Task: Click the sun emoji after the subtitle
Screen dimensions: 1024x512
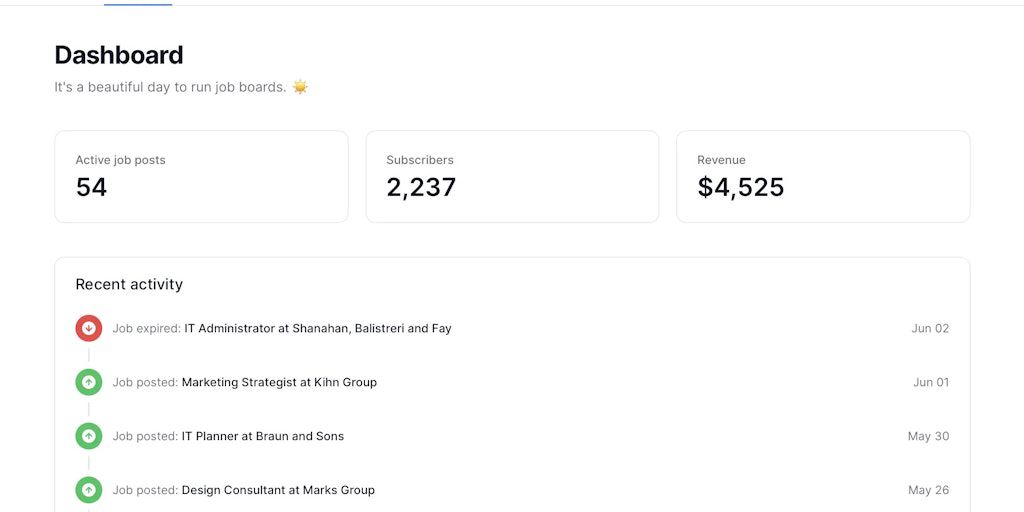Action: pos(300,87)
